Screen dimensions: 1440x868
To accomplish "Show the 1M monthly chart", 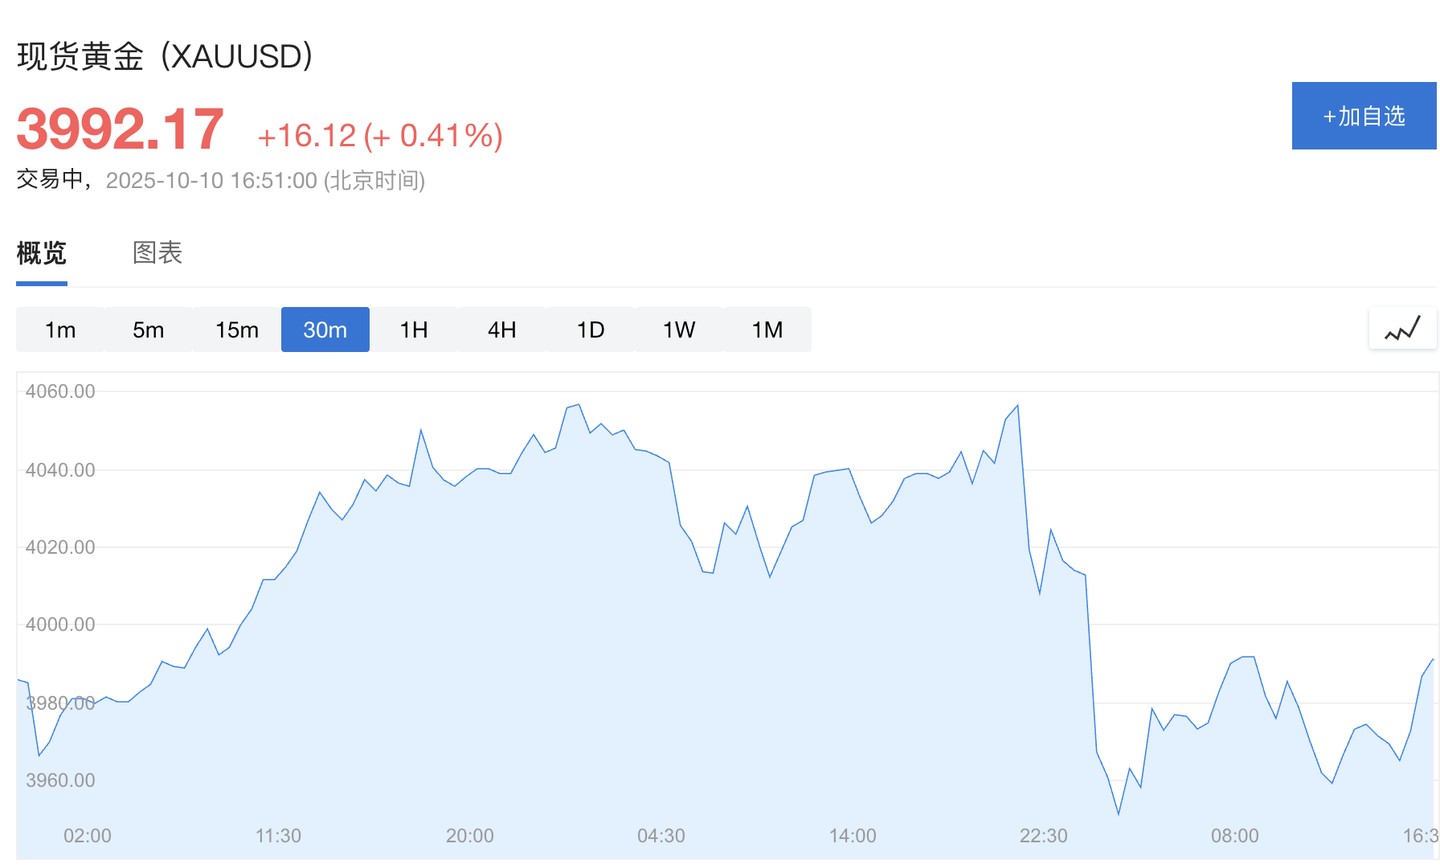I will [767, 330].
